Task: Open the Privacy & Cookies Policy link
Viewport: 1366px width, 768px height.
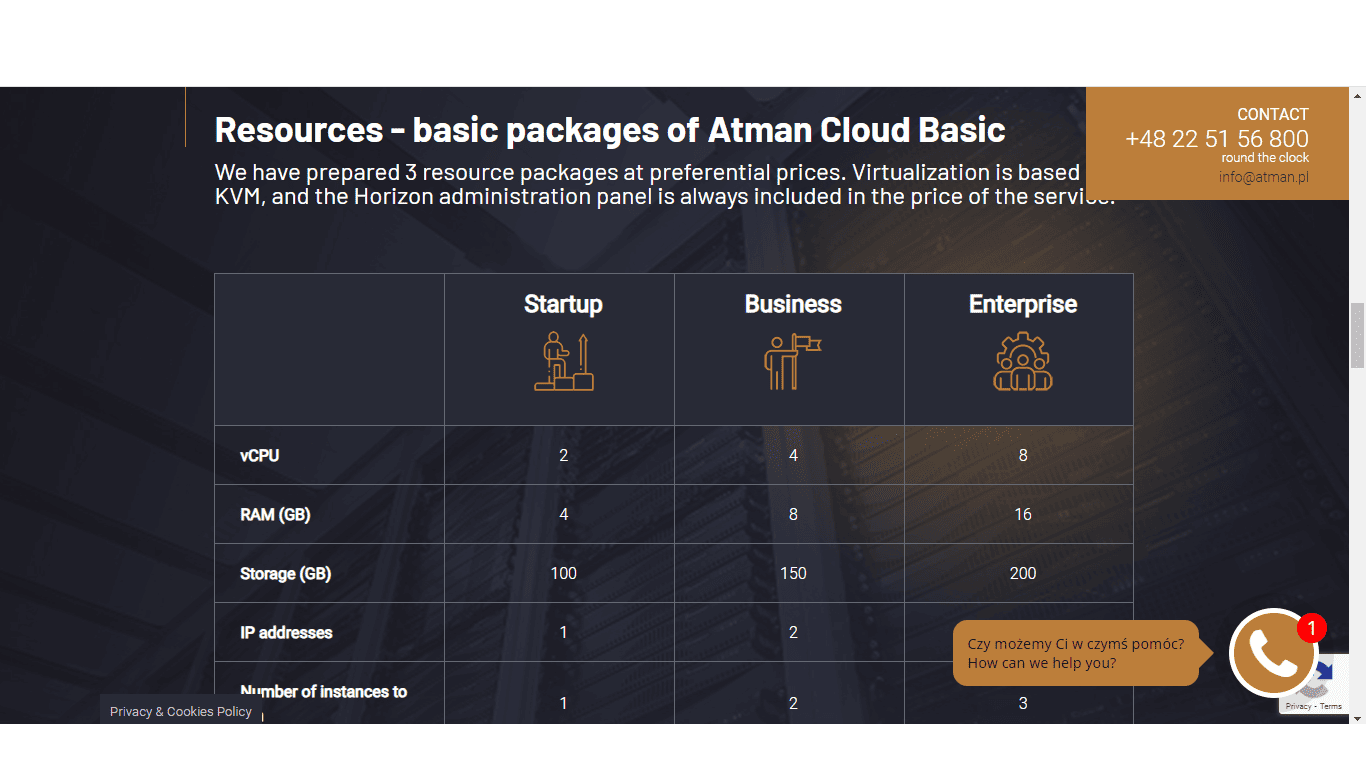Action: [181, 711]
